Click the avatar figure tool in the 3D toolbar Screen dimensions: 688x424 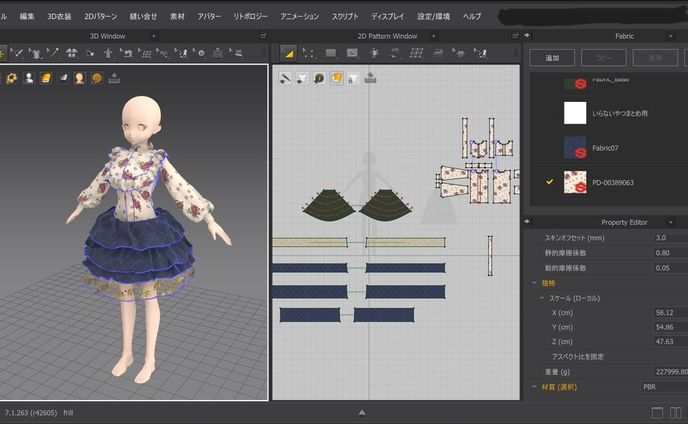pos(108,53)
